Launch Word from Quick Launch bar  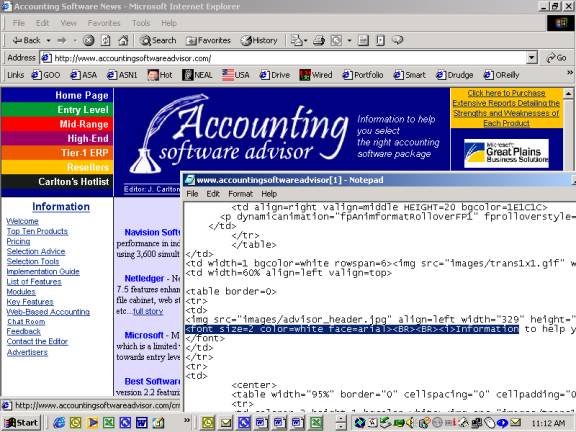coord(142,423)
